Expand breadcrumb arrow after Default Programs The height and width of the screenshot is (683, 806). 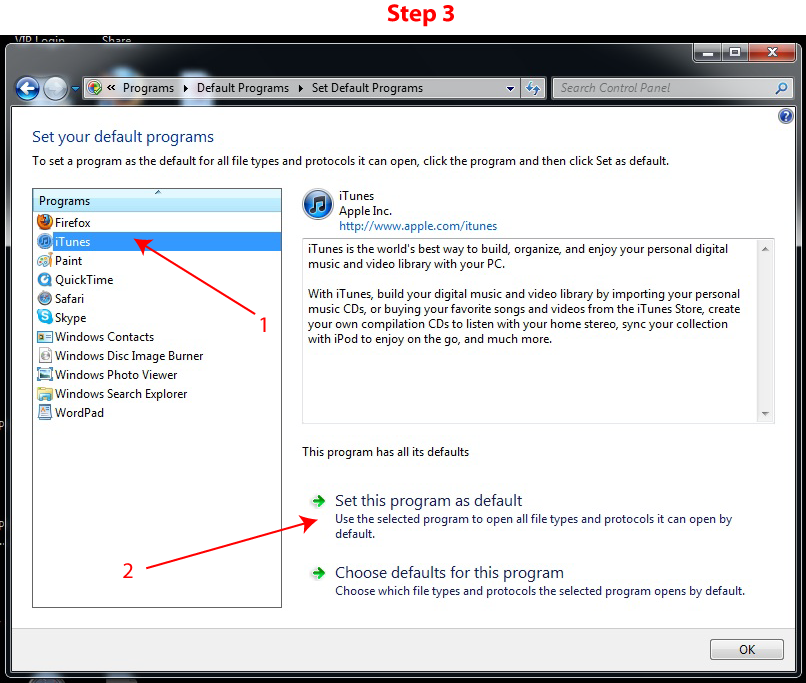tap(301, 88)
